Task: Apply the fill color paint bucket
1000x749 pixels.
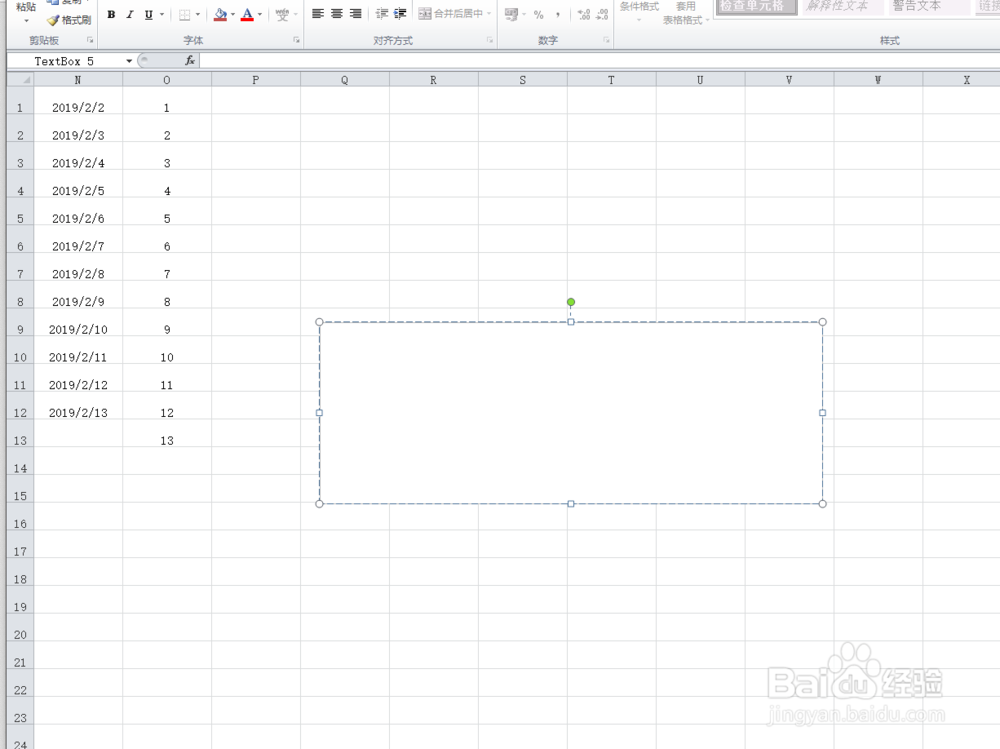Action: click(221, 15)
